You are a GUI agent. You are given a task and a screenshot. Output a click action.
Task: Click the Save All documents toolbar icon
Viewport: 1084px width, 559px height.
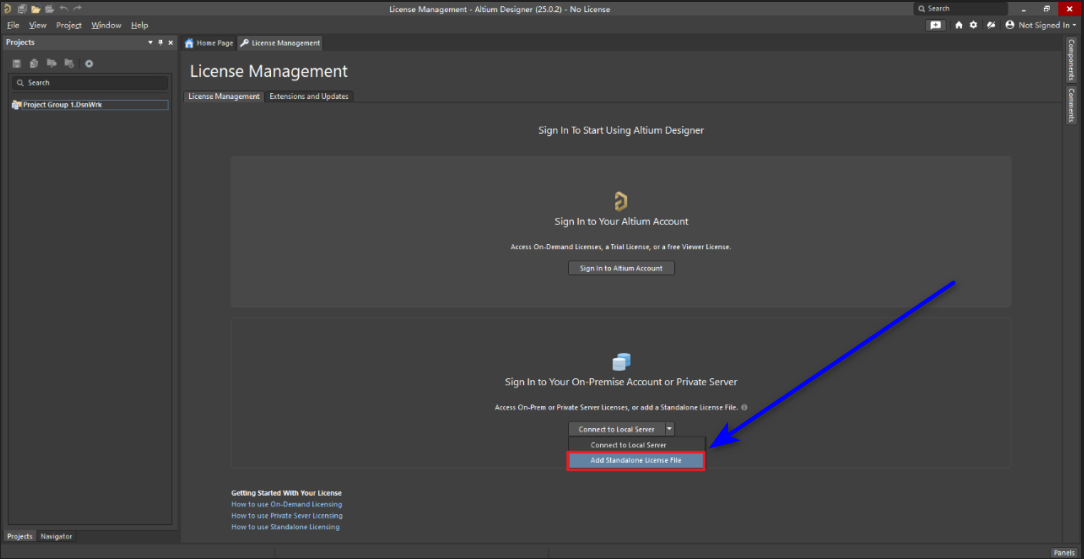click(21, 8)
